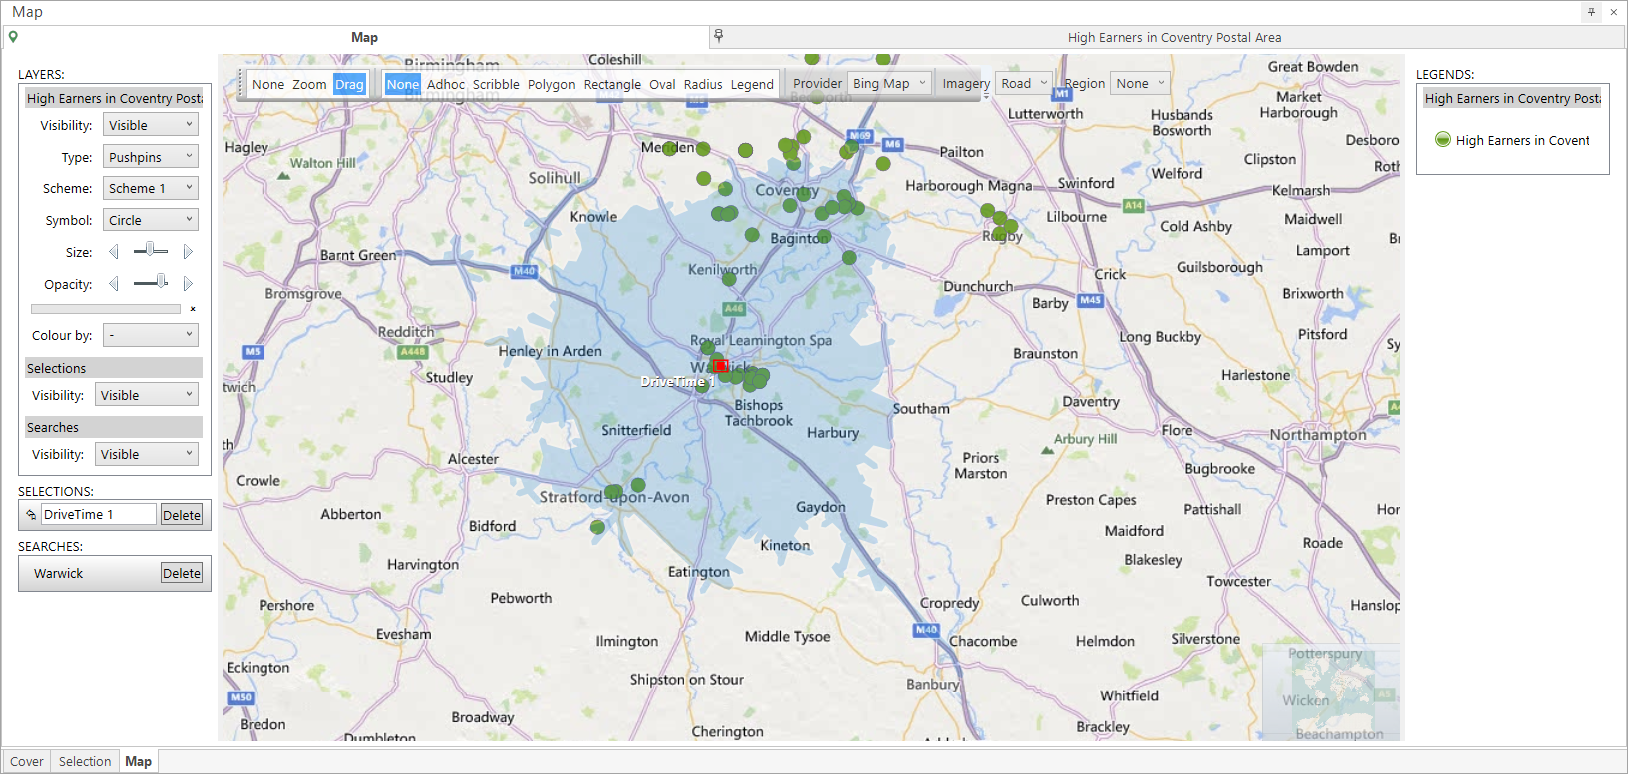This screenshot has height=774, width=1628.
Task: Click the green circle legend symbol
Action: 1443,140
